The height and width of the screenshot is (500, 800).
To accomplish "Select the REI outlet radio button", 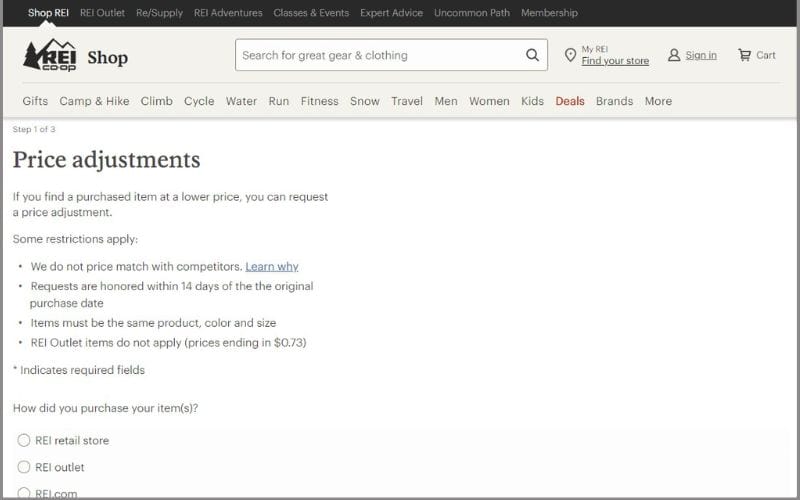I will pos(24,467).
